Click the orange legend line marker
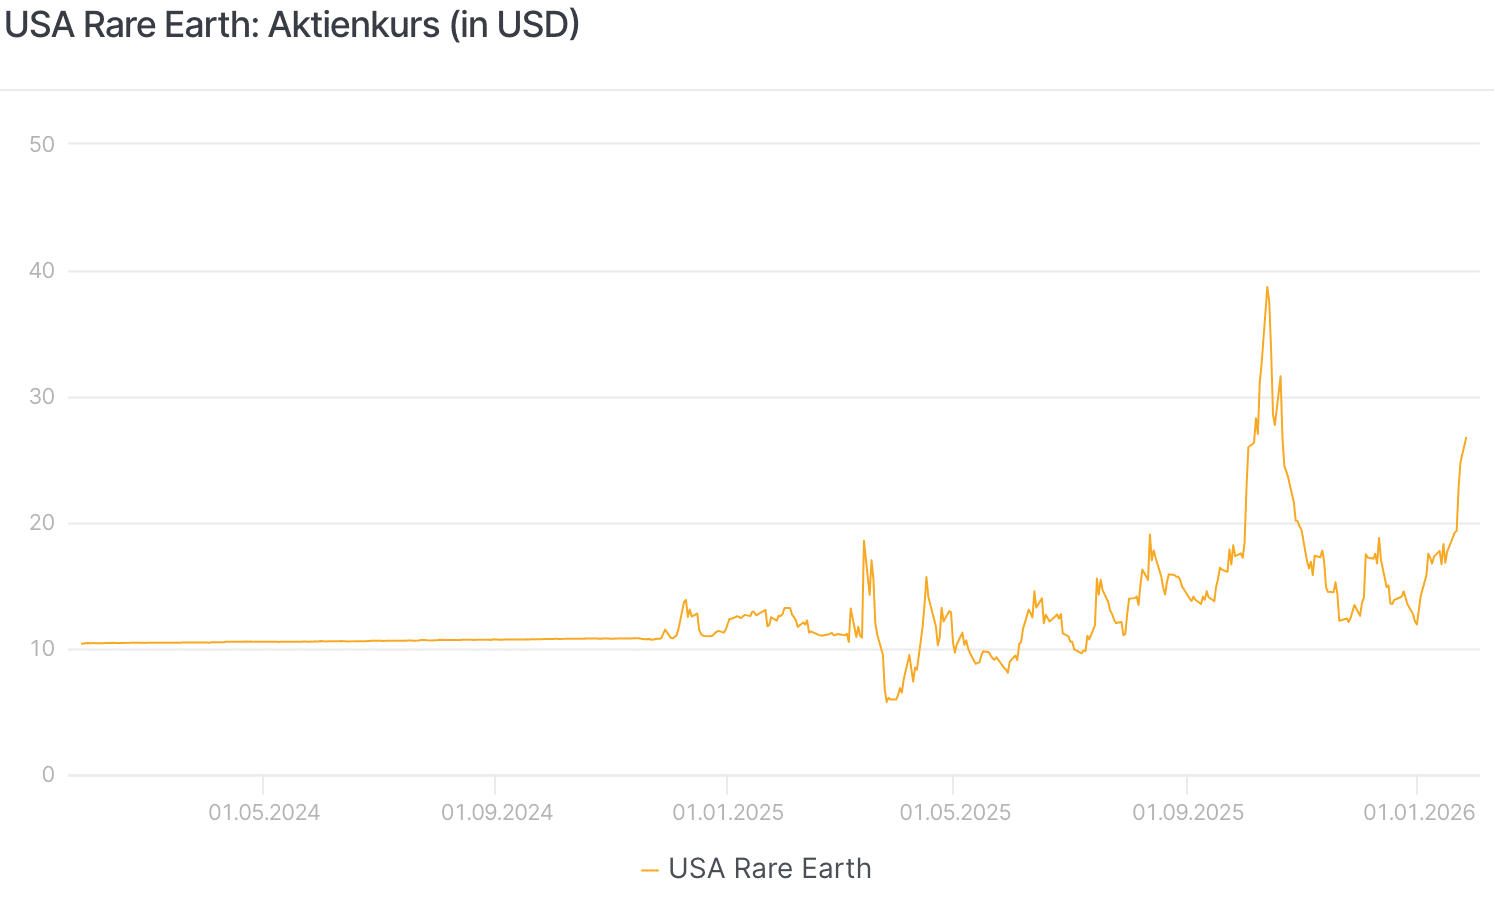1494x898 pixels. (650, 869)
